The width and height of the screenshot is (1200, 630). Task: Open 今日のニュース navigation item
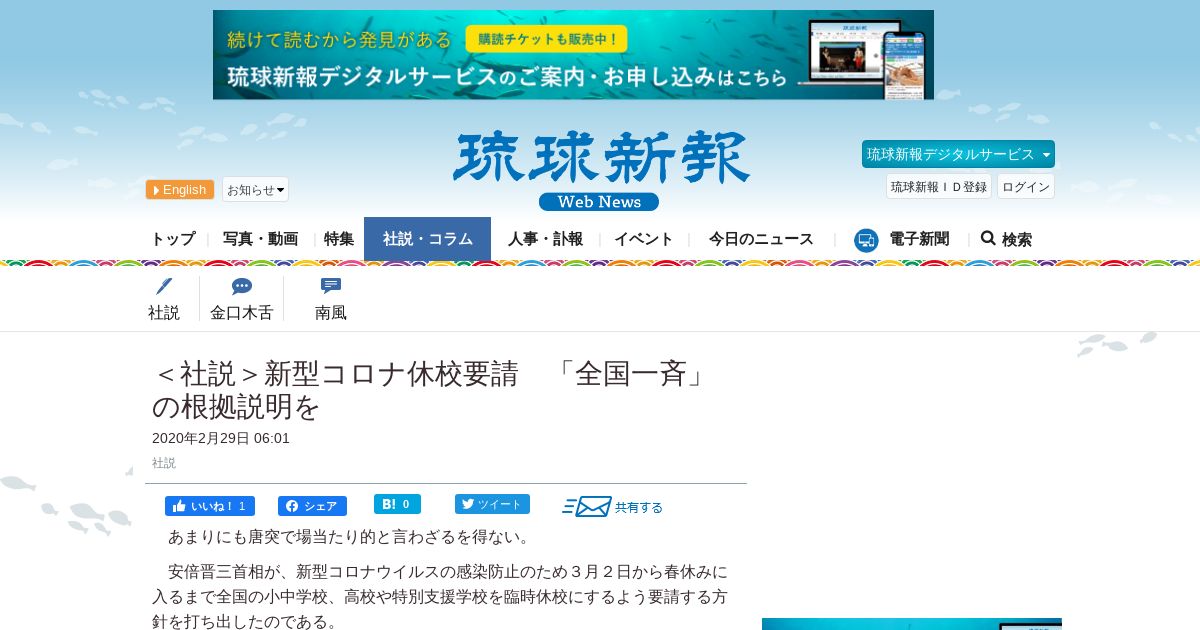point(761,239)
